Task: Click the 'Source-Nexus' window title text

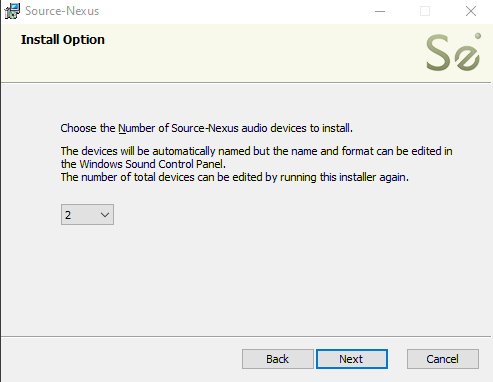Action: [62, 11]
